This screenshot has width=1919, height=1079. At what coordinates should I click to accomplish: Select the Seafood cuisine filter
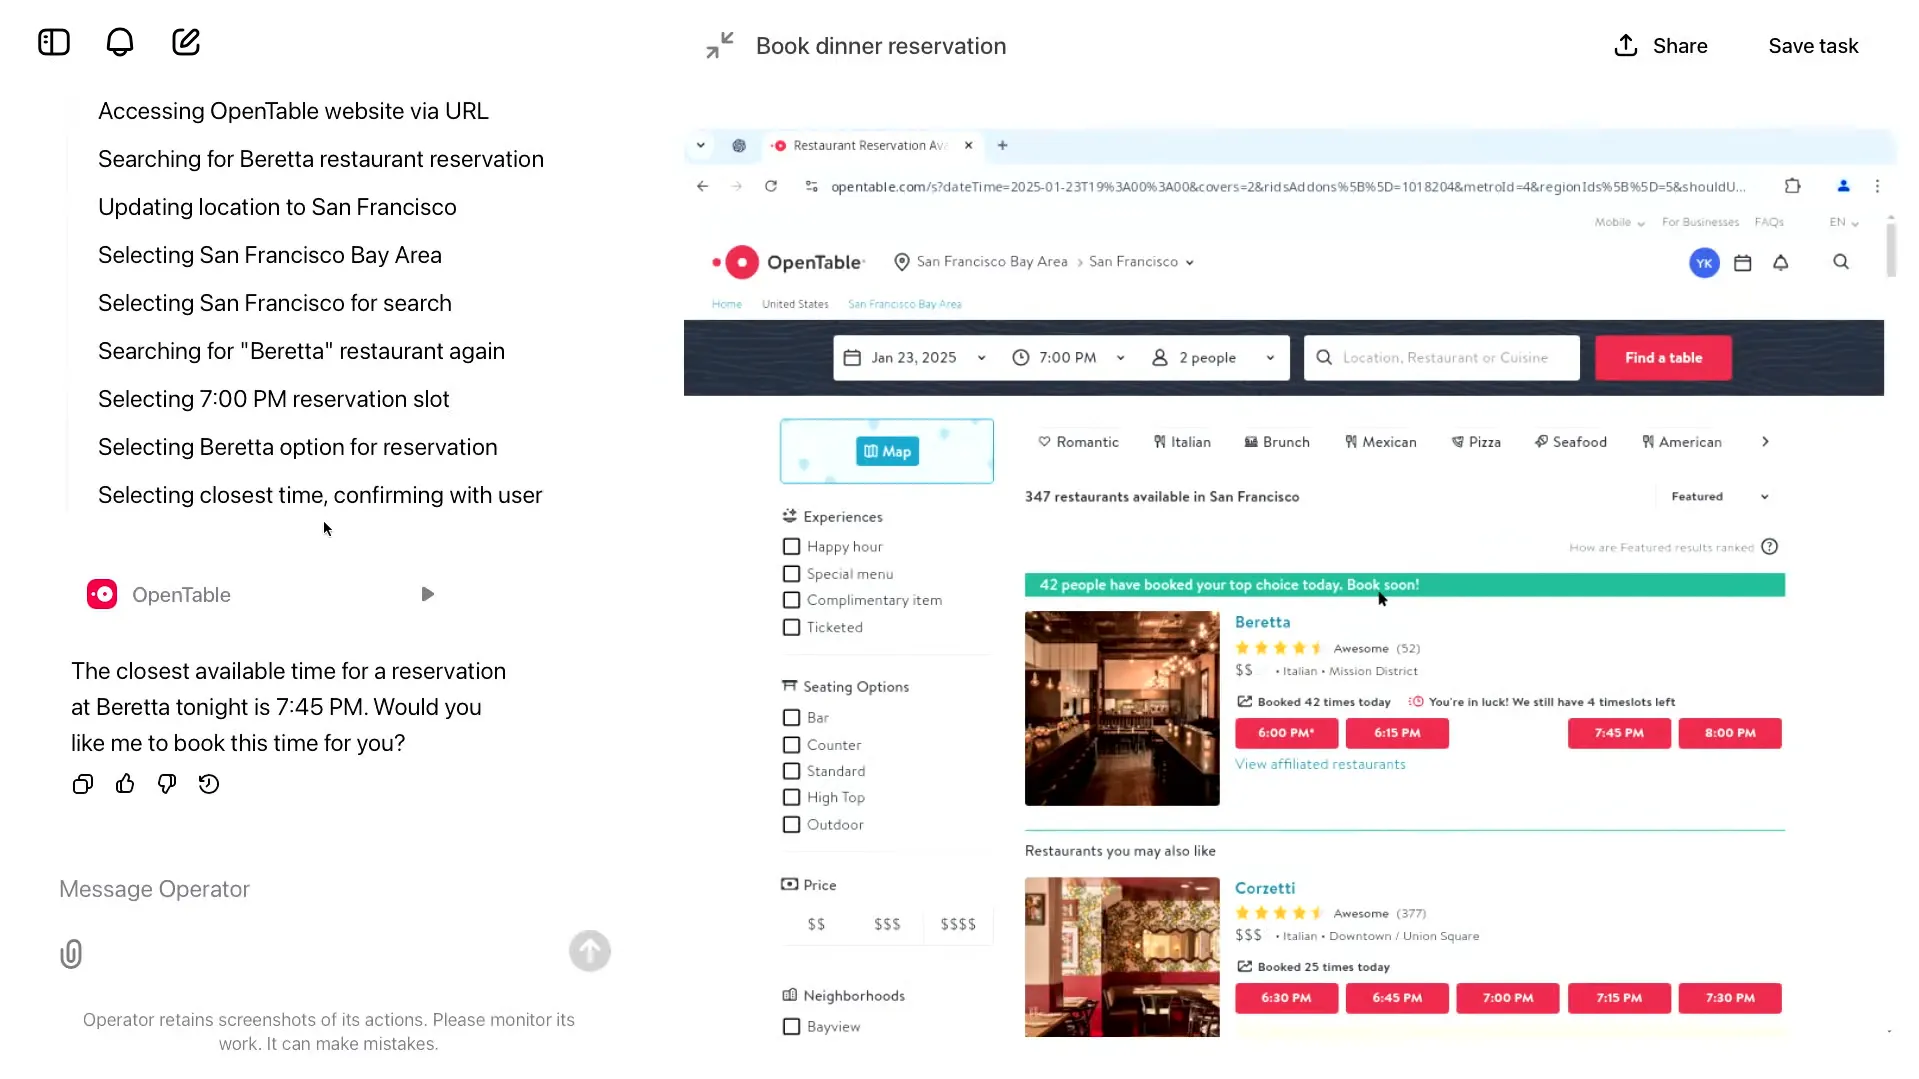pos(1570,442)
